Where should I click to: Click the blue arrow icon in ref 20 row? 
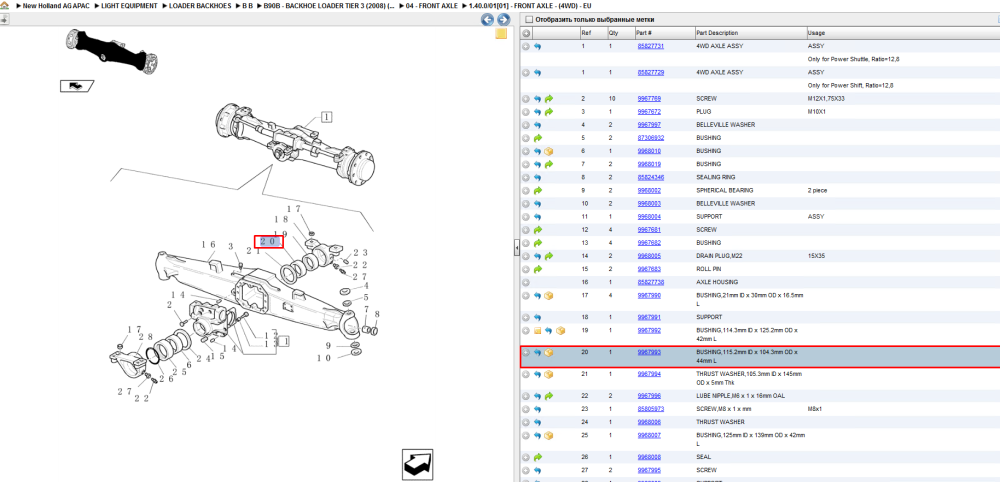click(x=537, y=353)
